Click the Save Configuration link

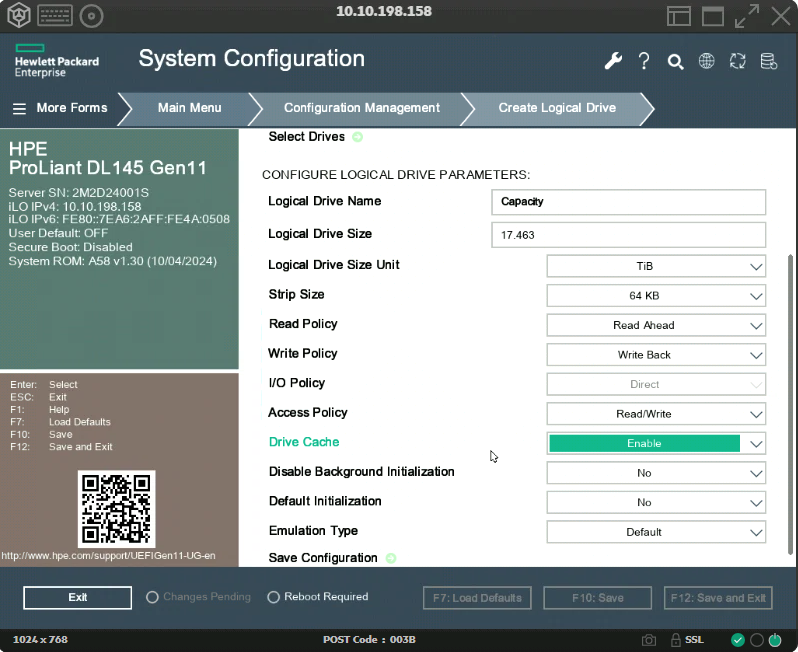coord(323,558)
